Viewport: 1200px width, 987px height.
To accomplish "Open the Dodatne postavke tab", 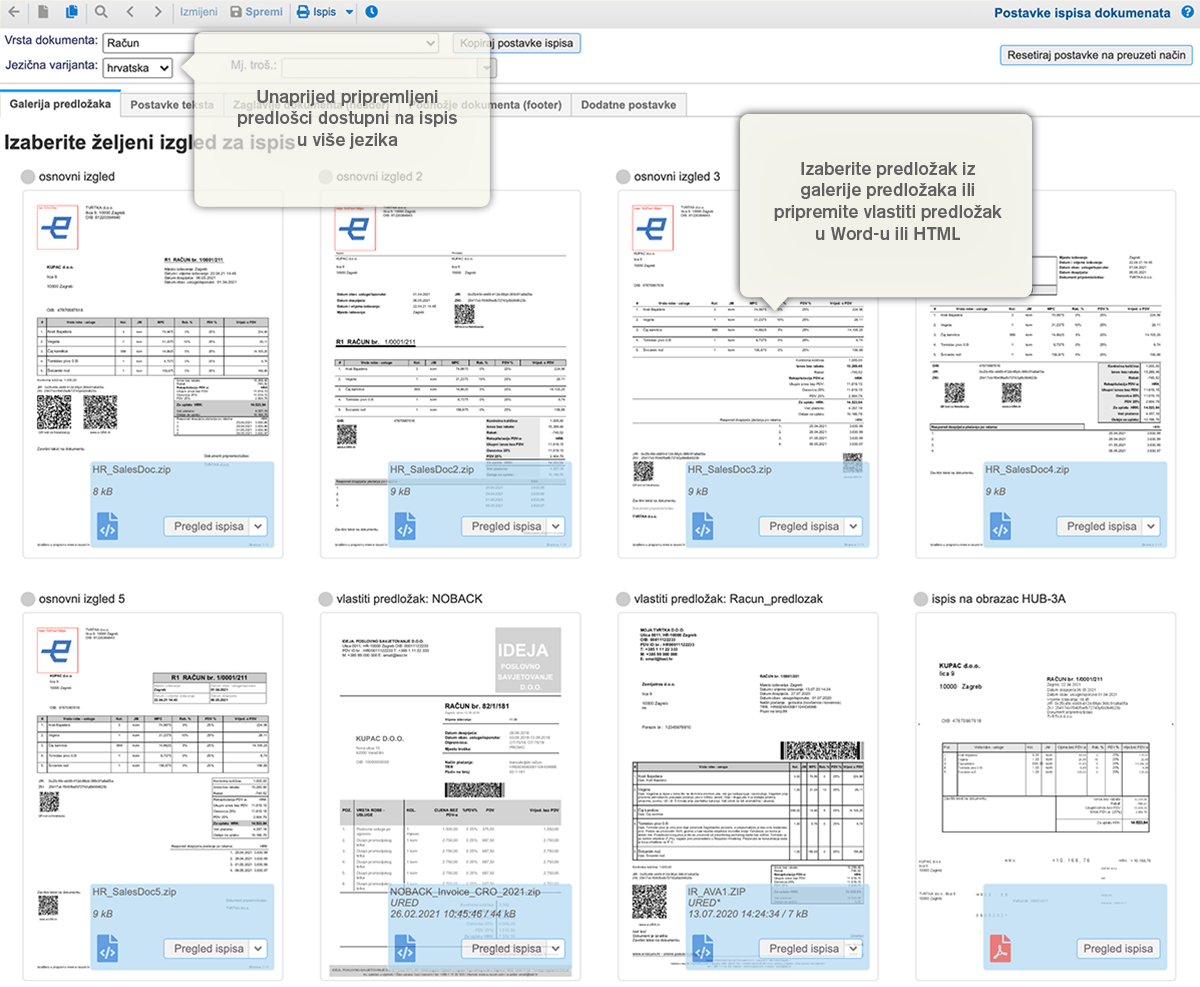I will pyautogui.click(x=629, y=105).
